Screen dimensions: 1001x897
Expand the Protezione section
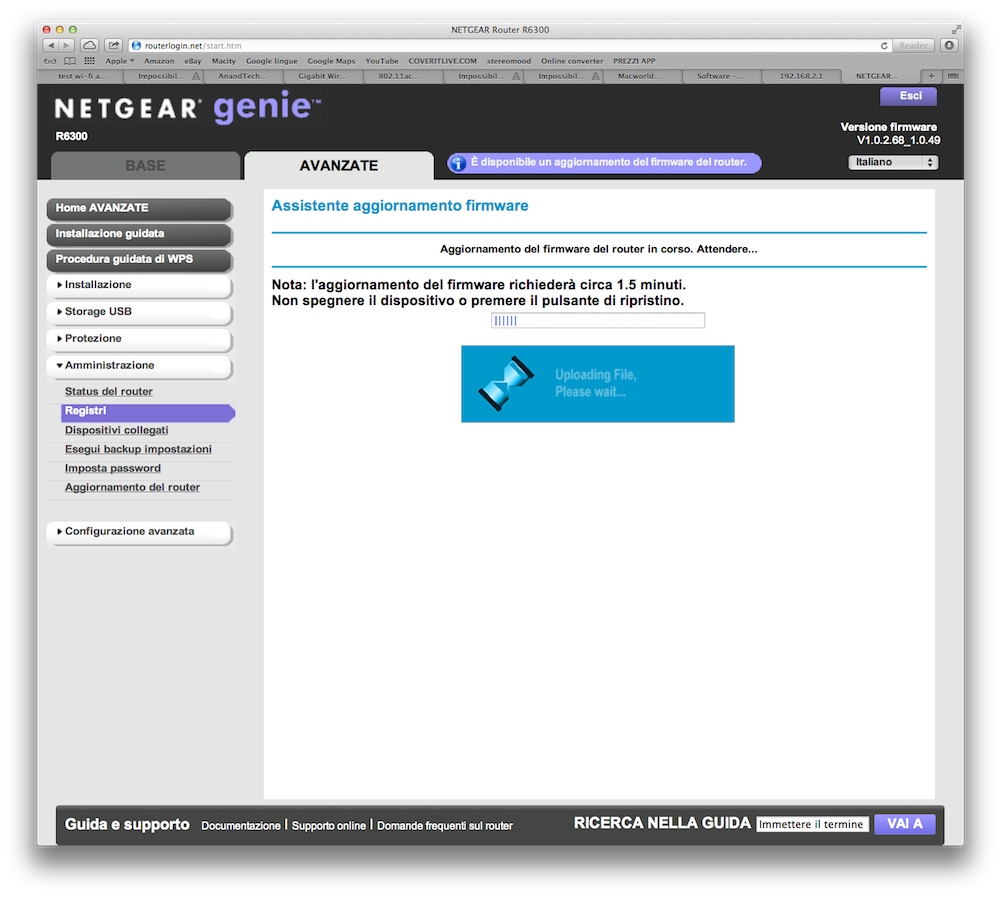139,338
